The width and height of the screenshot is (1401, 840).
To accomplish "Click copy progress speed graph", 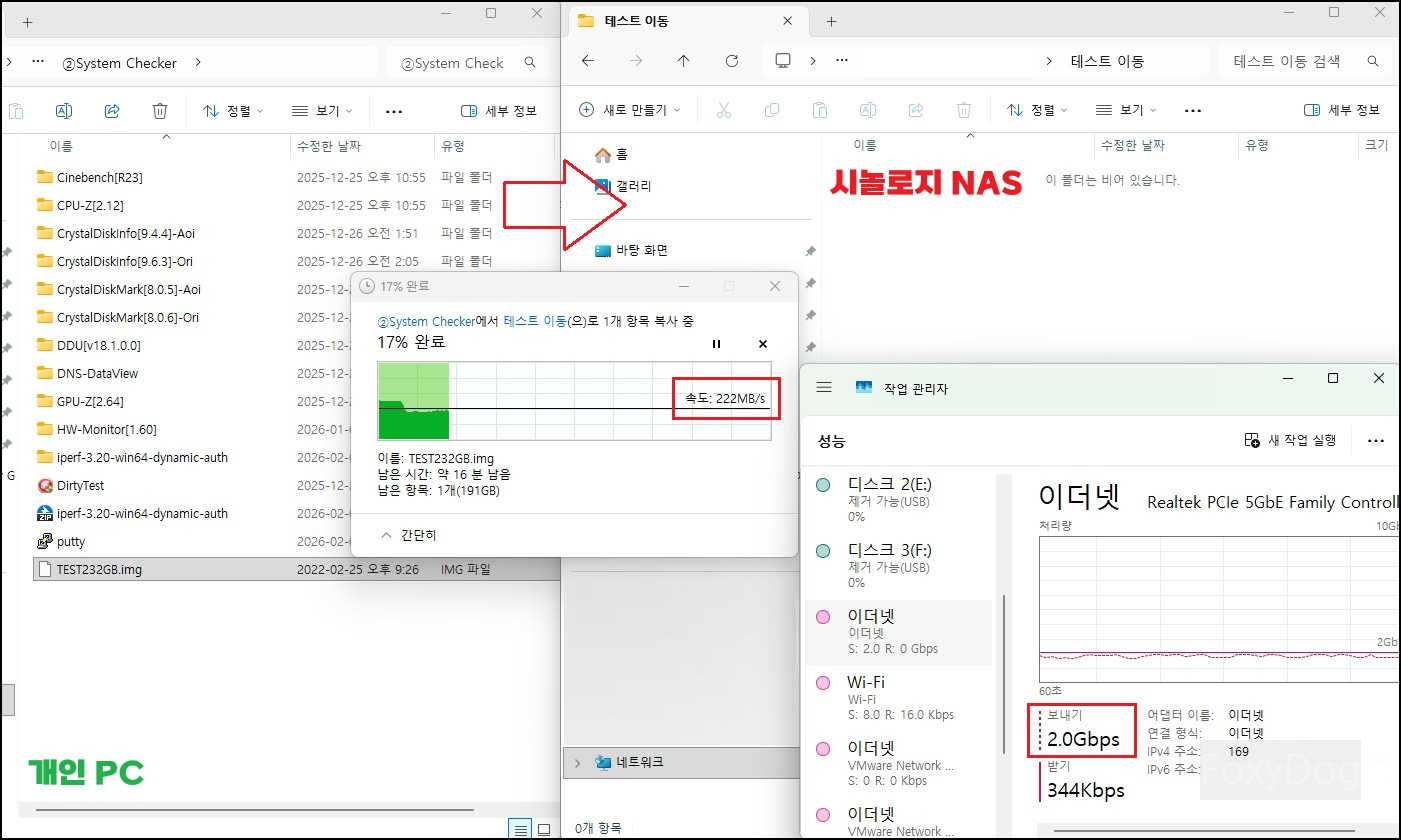I will click(x=574, y=401).
